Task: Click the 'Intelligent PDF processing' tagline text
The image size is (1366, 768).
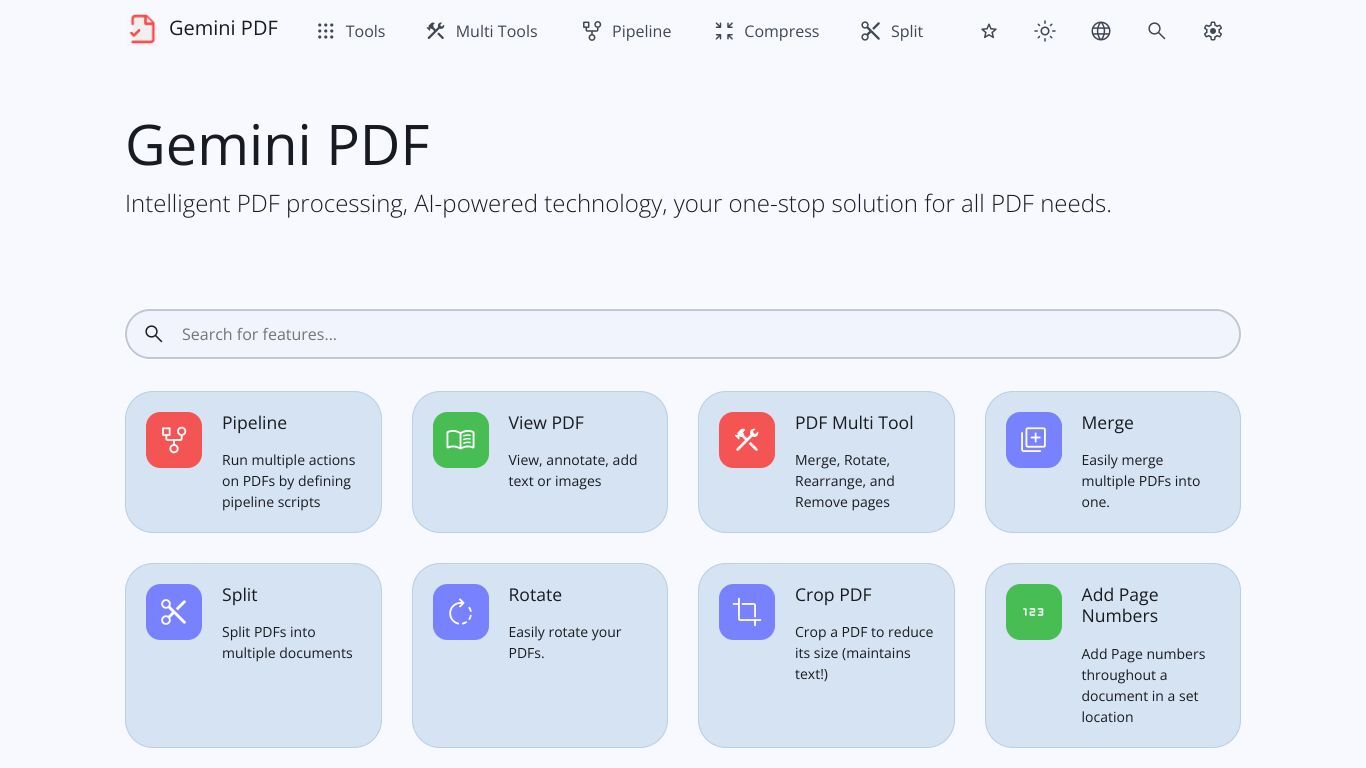Action: point(618,204)
